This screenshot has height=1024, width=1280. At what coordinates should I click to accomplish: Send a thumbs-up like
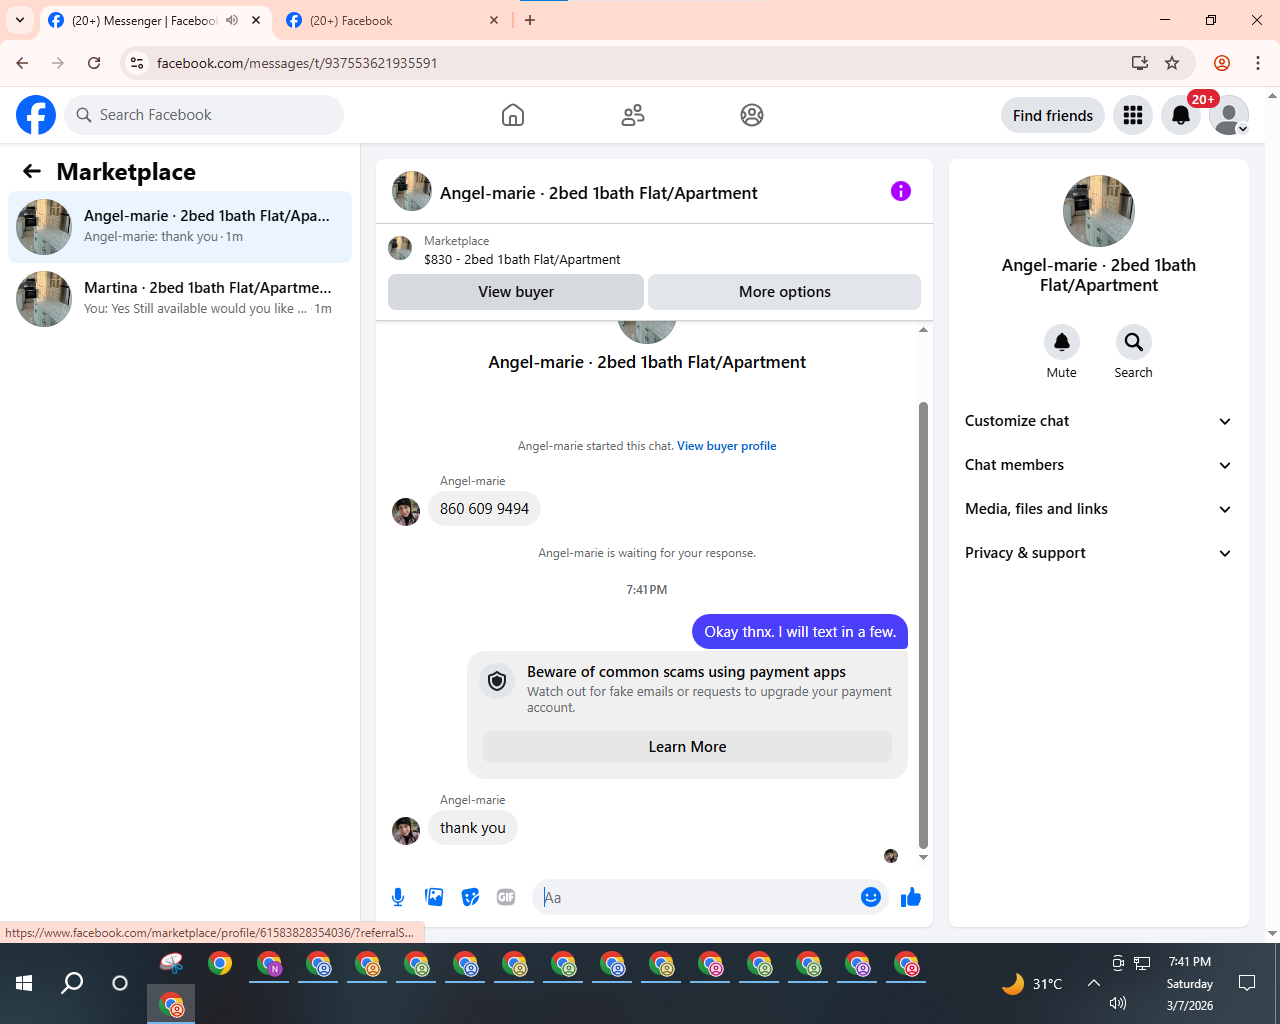[x=910, y=897]
